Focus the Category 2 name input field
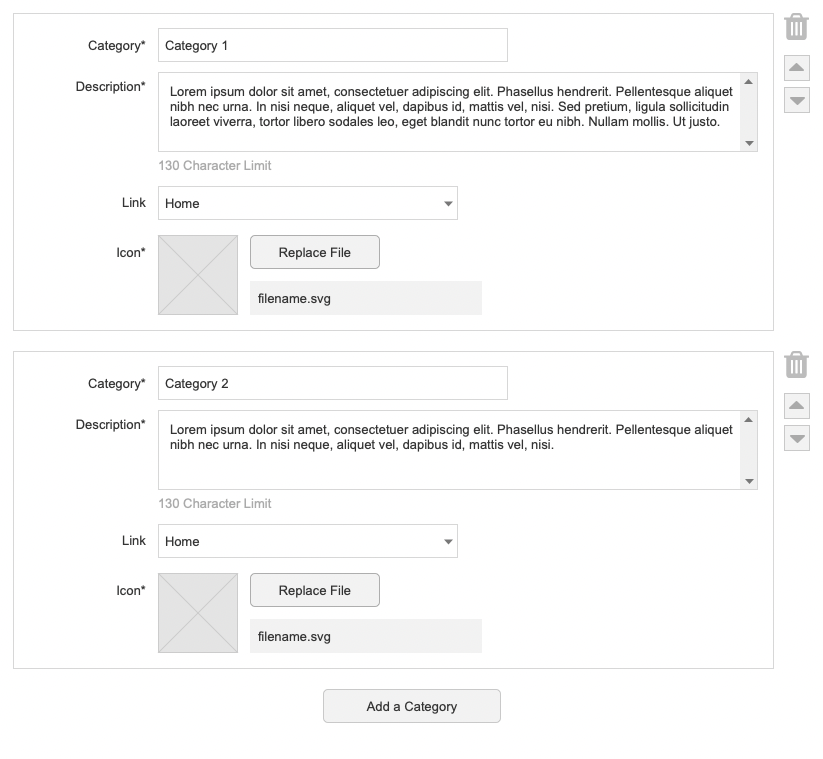This screenshot has height=759, width=823. pos(332,383)
